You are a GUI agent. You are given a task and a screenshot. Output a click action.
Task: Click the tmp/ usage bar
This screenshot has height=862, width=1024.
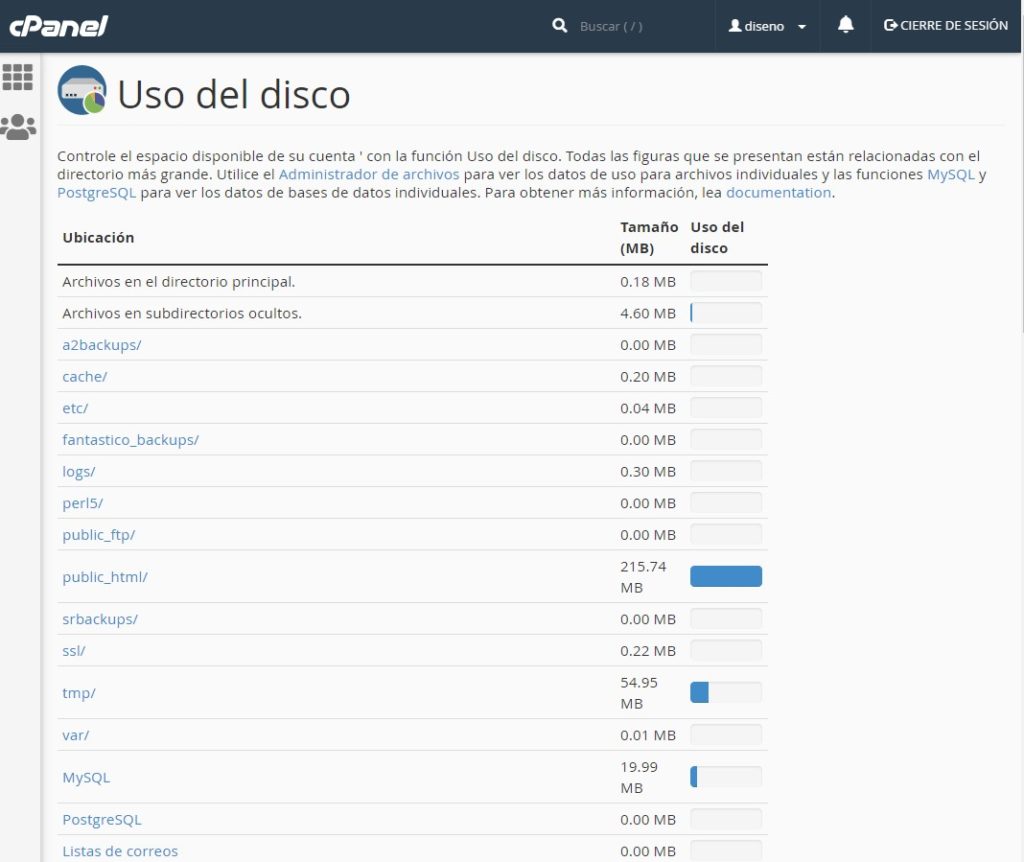(726, 693)
